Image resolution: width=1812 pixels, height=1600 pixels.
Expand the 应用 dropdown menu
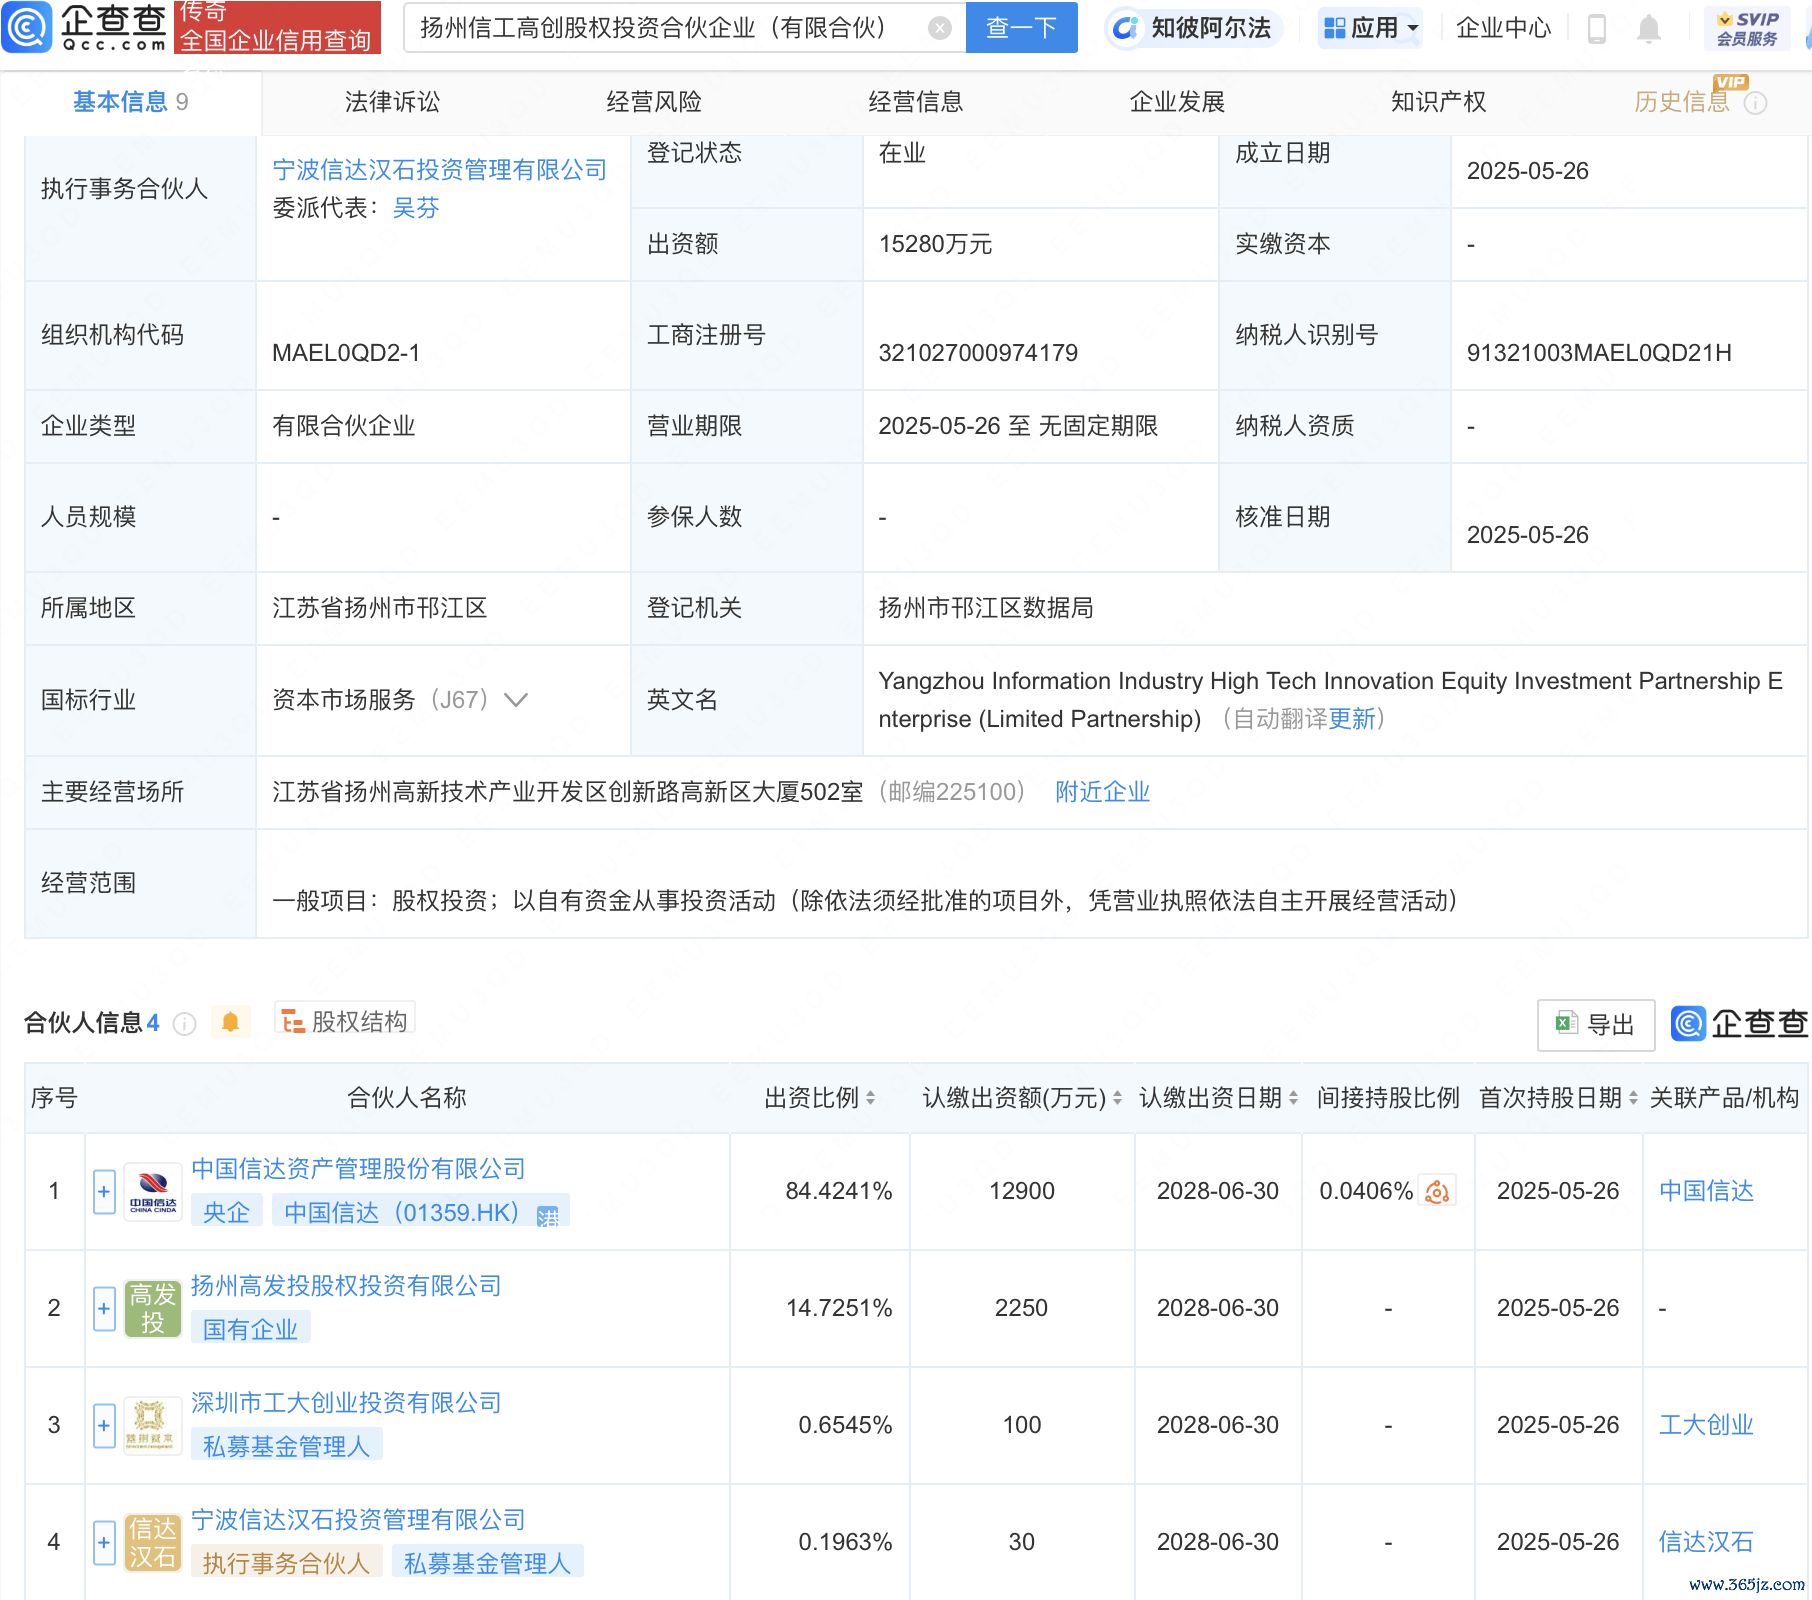click(x=1370, y=28)
